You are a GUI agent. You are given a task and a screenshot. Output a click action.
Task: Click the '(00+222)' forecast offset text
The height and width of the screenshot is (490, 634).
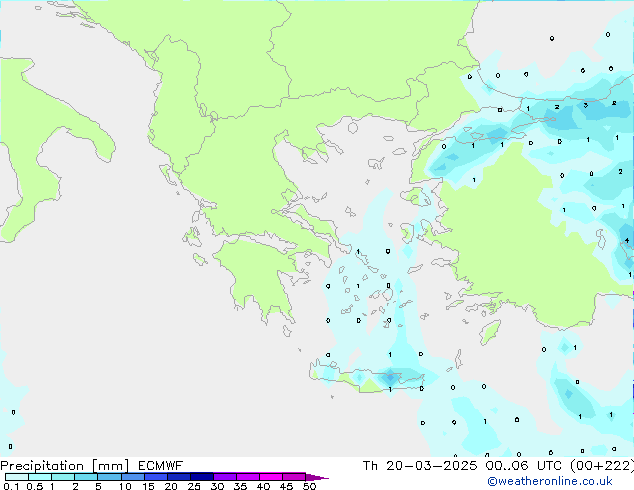coord(602,466)
